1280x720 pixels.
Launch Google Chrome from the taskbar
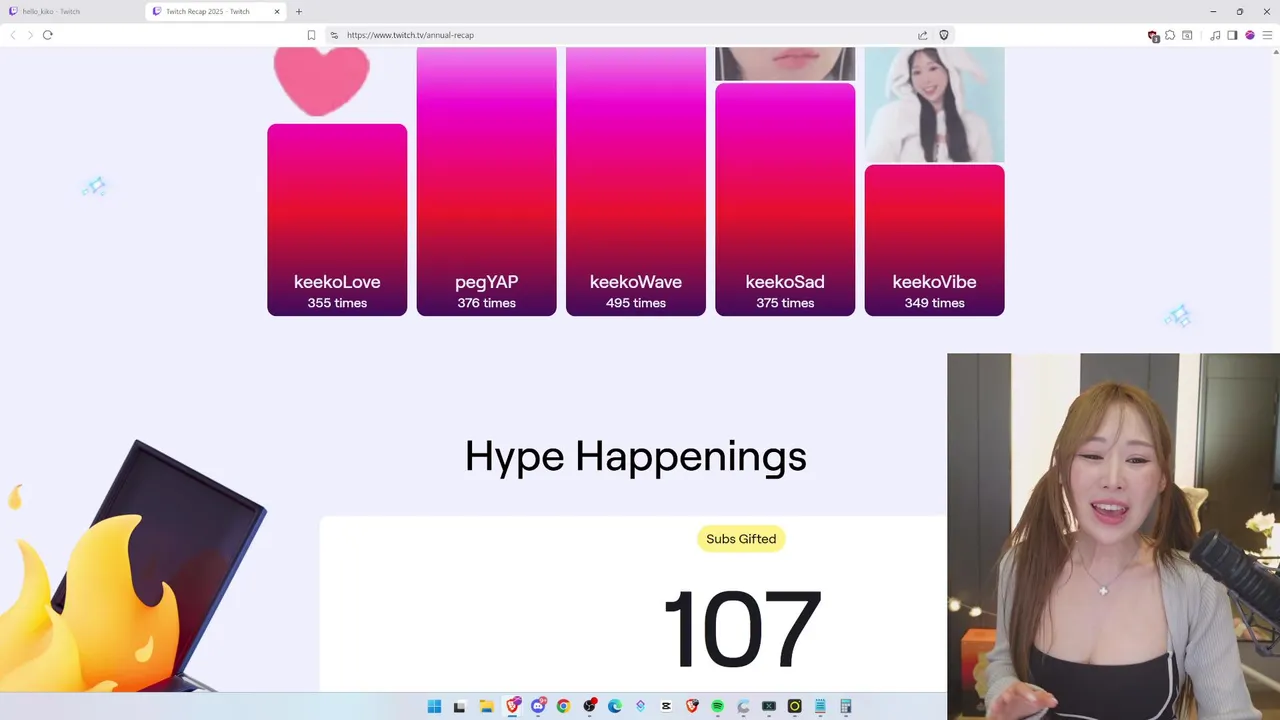pos(563,706)
